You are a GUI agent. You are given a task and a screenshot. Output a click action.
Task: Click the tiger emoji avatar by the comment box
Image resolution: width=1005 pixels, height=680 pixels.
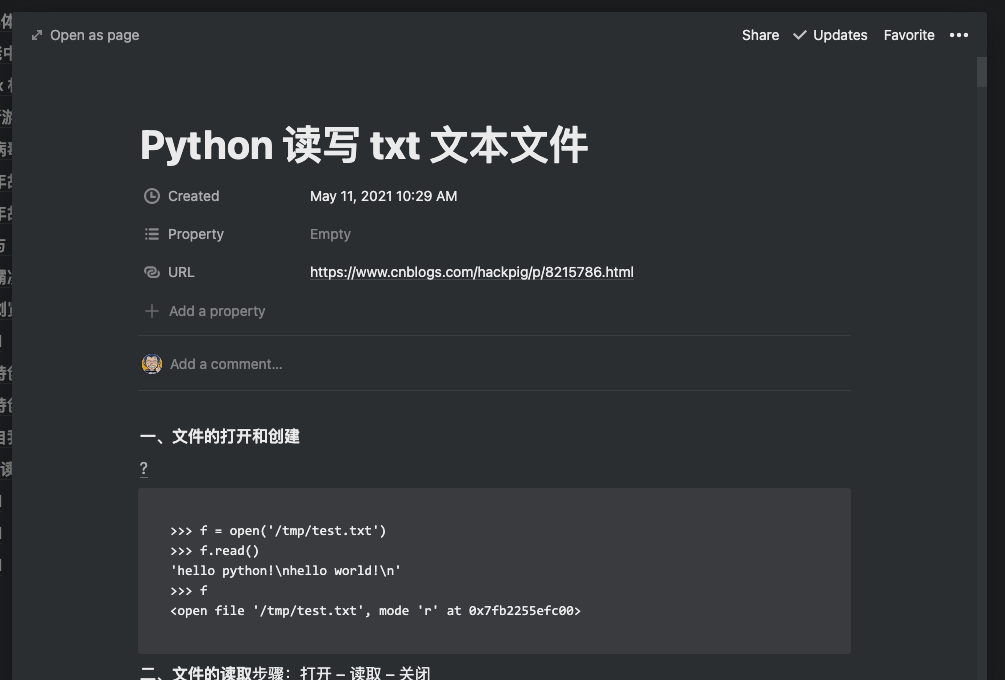click(152, 364)
